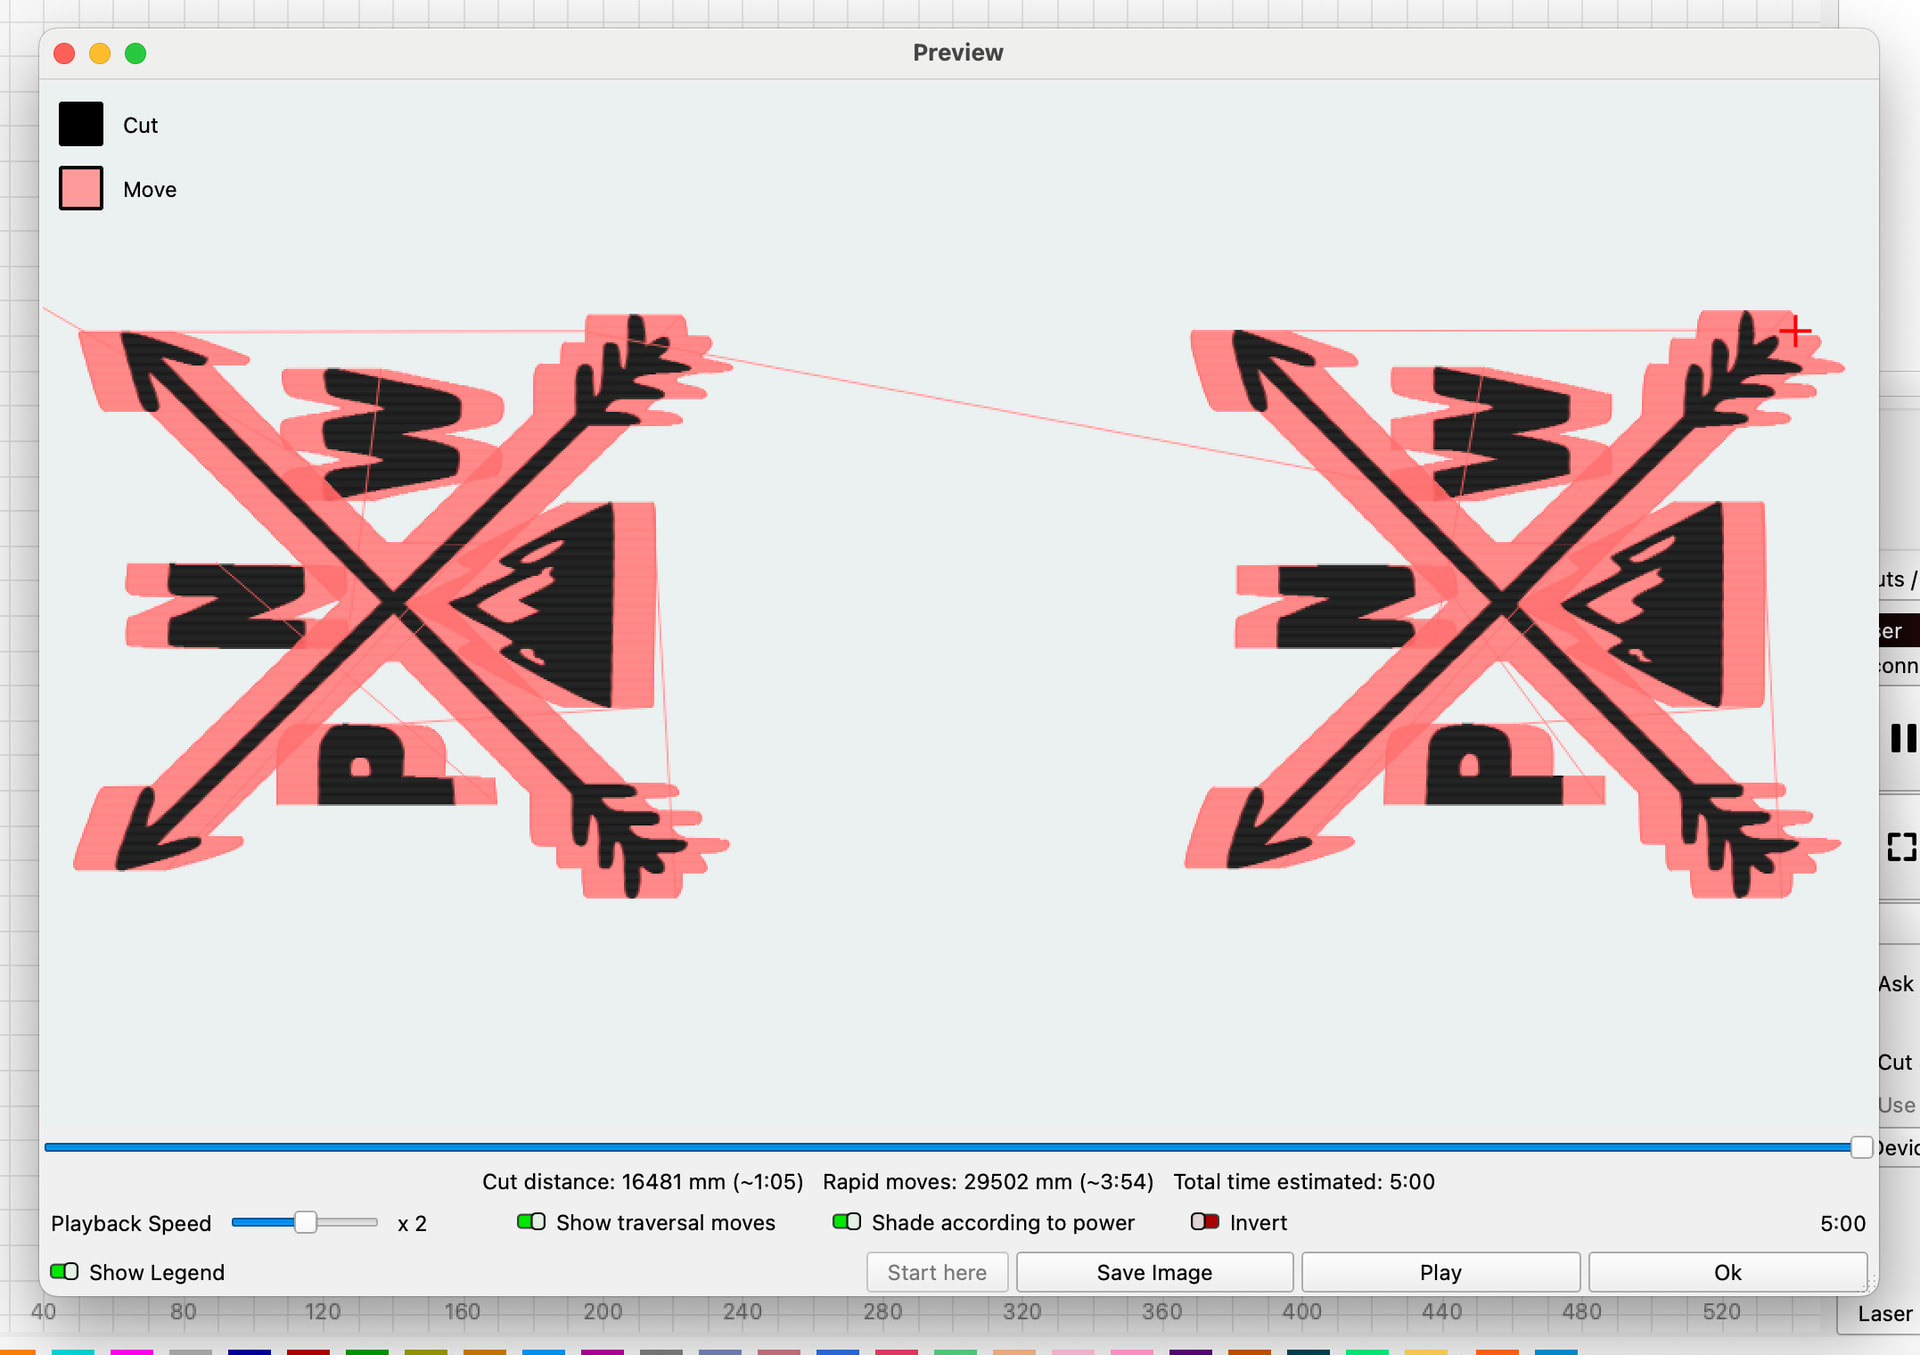This screenshot has height=1355, width=1920.
Task: Enable the Invert toggle
Action: point(1204,1222)
